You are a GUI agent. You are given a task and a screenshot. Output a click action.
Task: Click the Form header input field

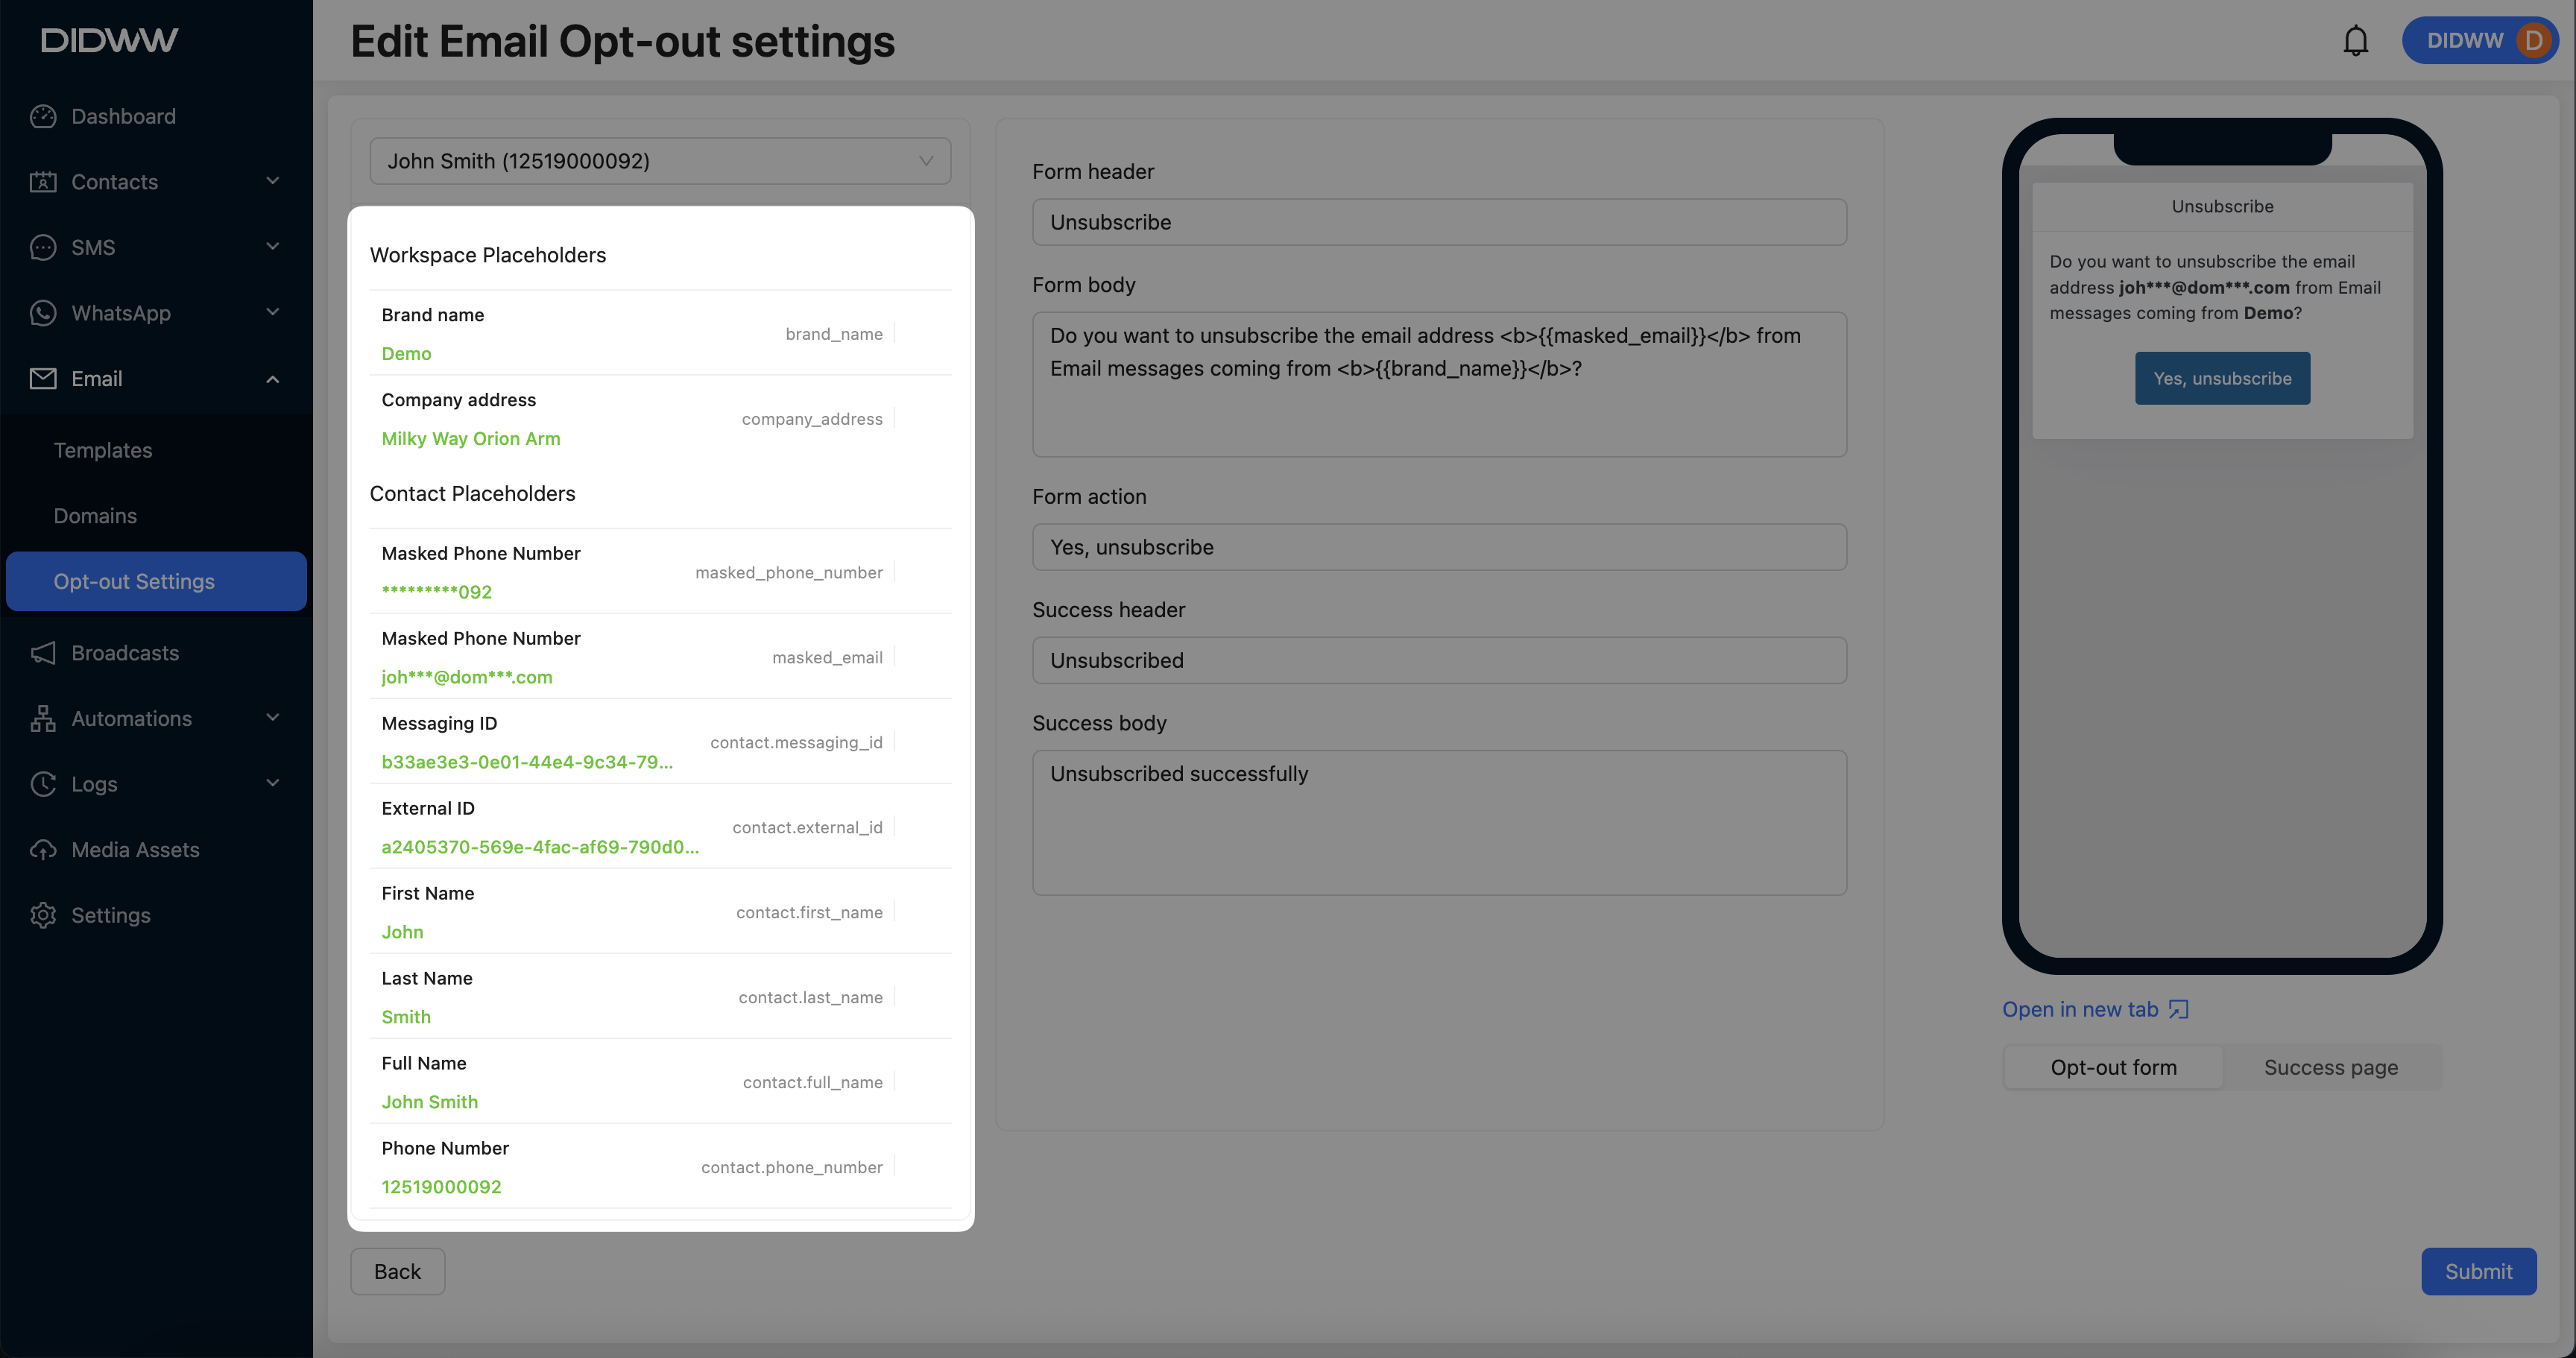pyautogui.click(x=1438, y=222)
